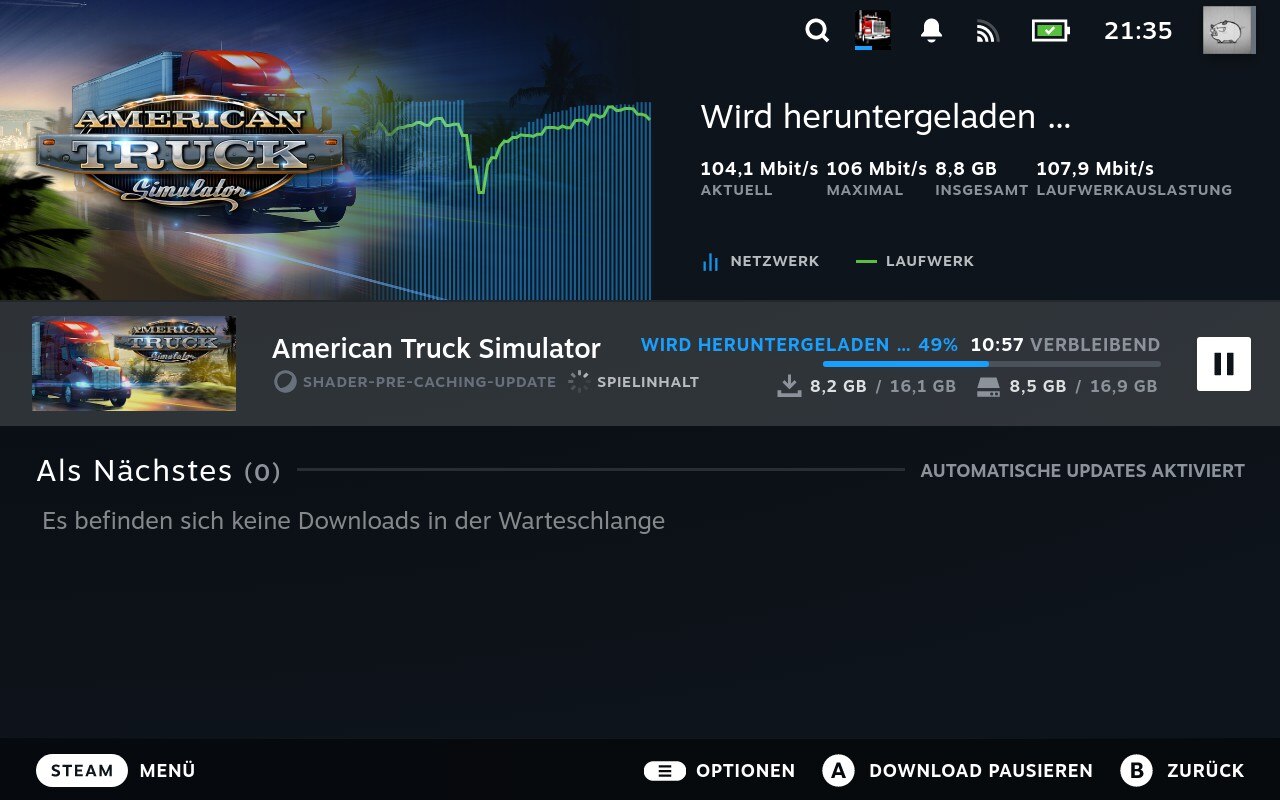
Task: Open the Steam menu bottom left
Action: point(81,770)
